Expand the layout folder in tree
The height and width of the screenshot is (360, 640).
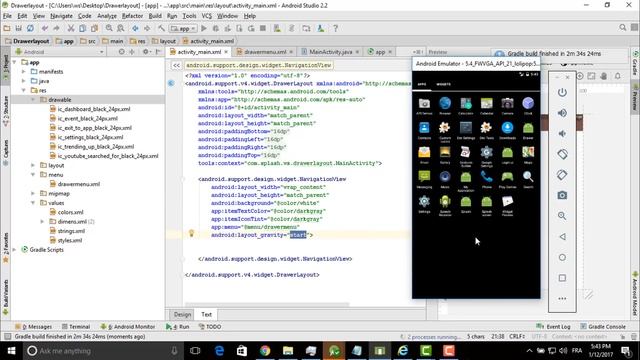pos(33,165)
